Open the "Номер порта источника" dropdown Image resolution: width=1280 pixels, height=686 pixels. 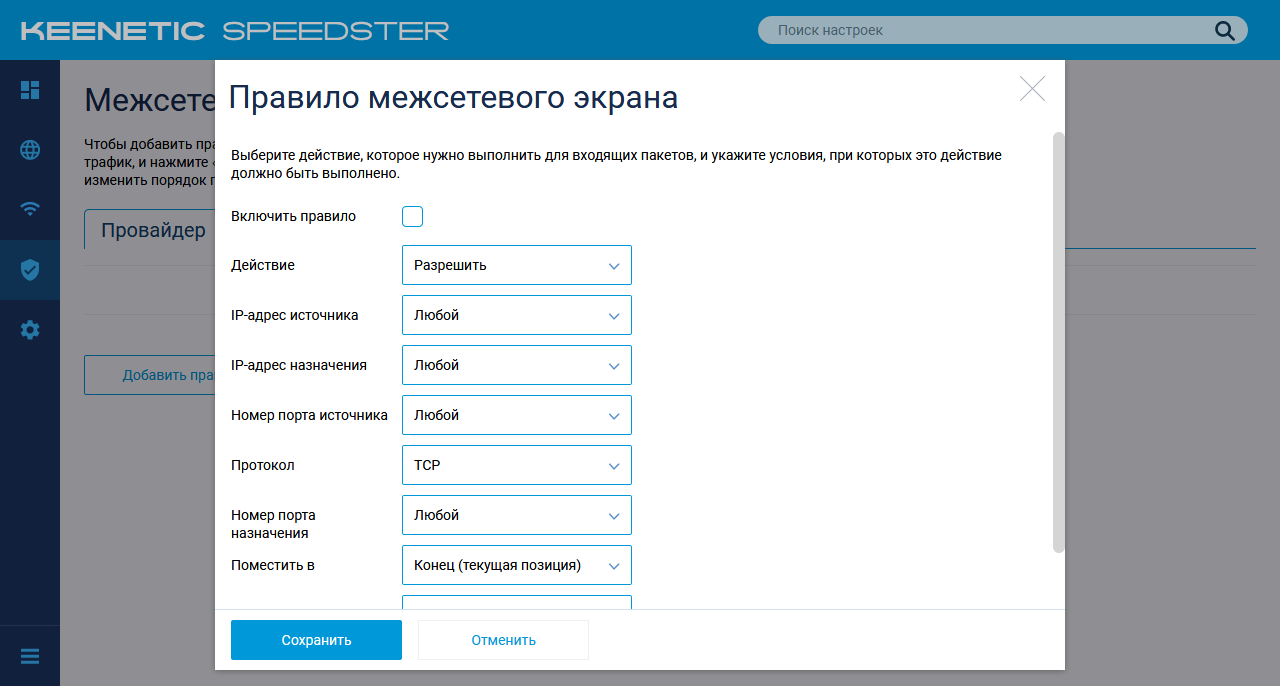click(517, 415)
